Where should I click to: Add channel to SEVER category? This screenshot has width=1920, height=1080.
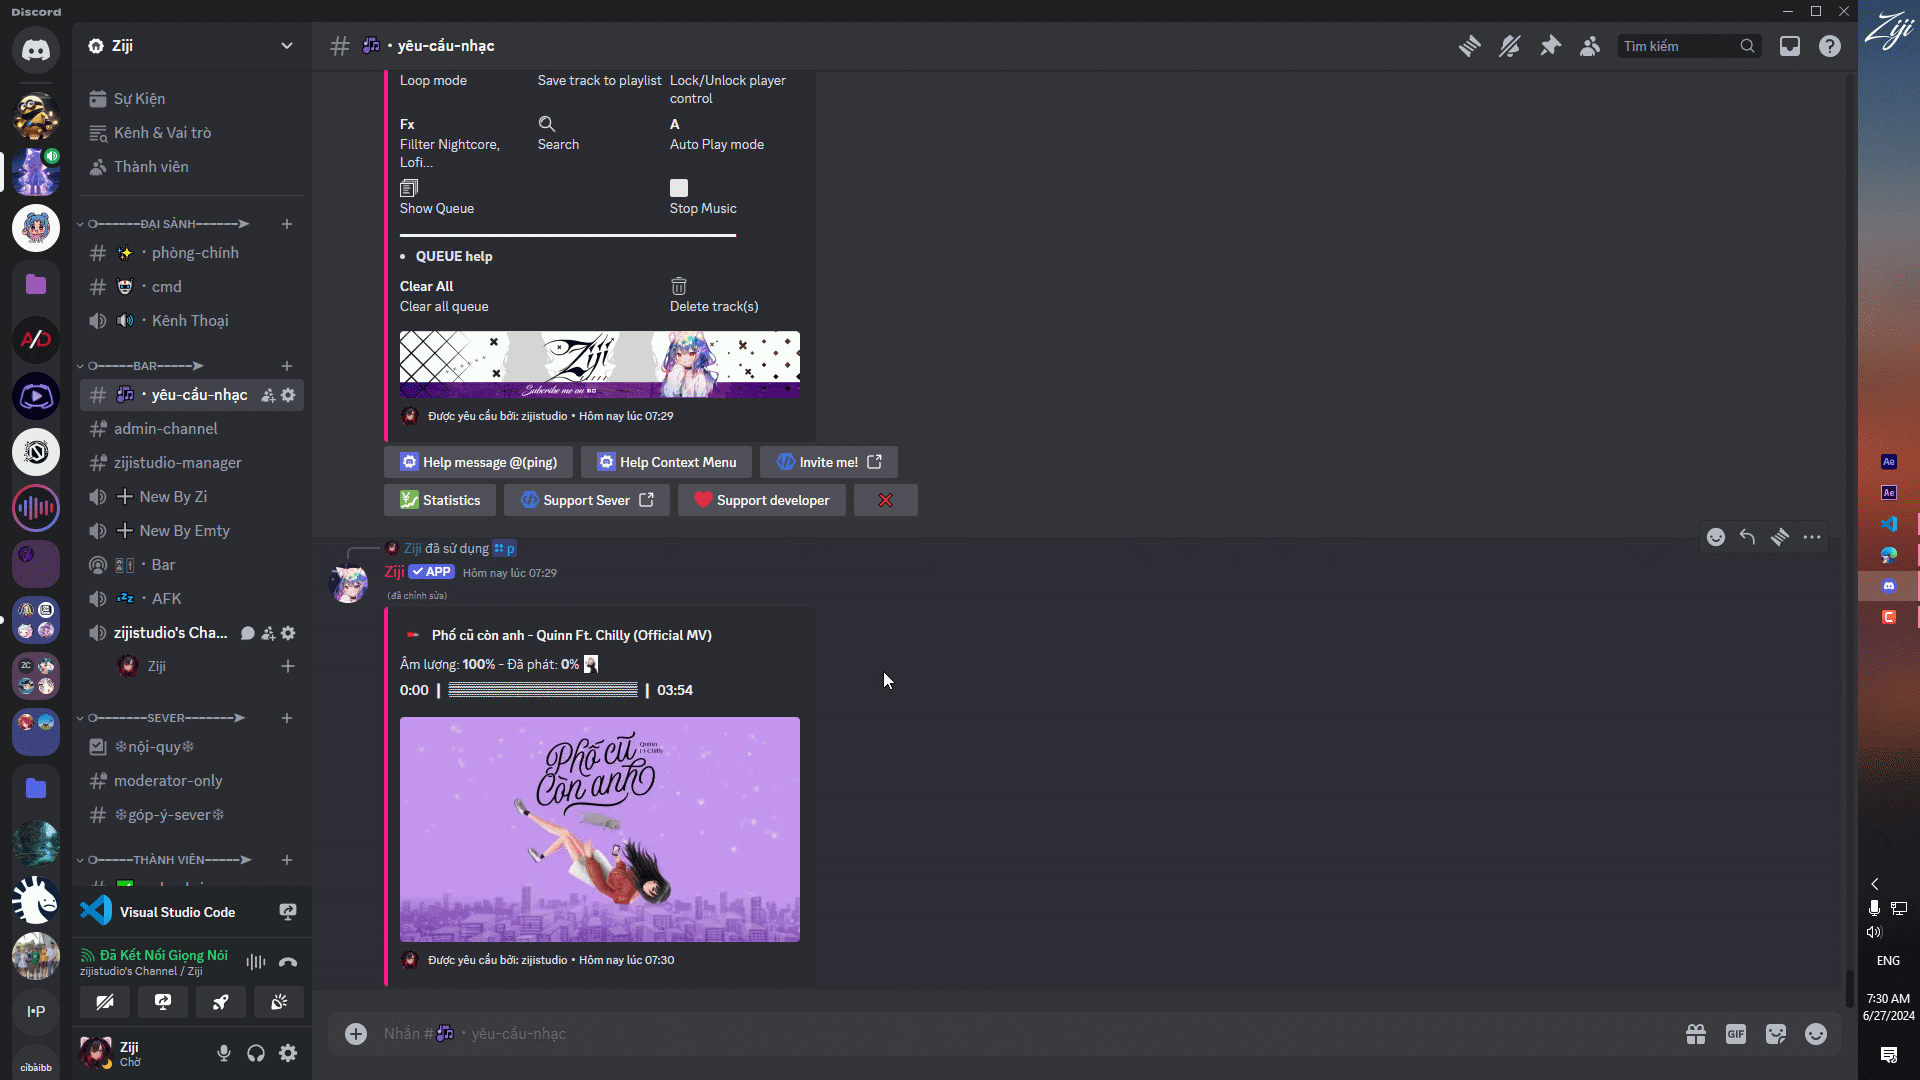(x=287, y=718)
